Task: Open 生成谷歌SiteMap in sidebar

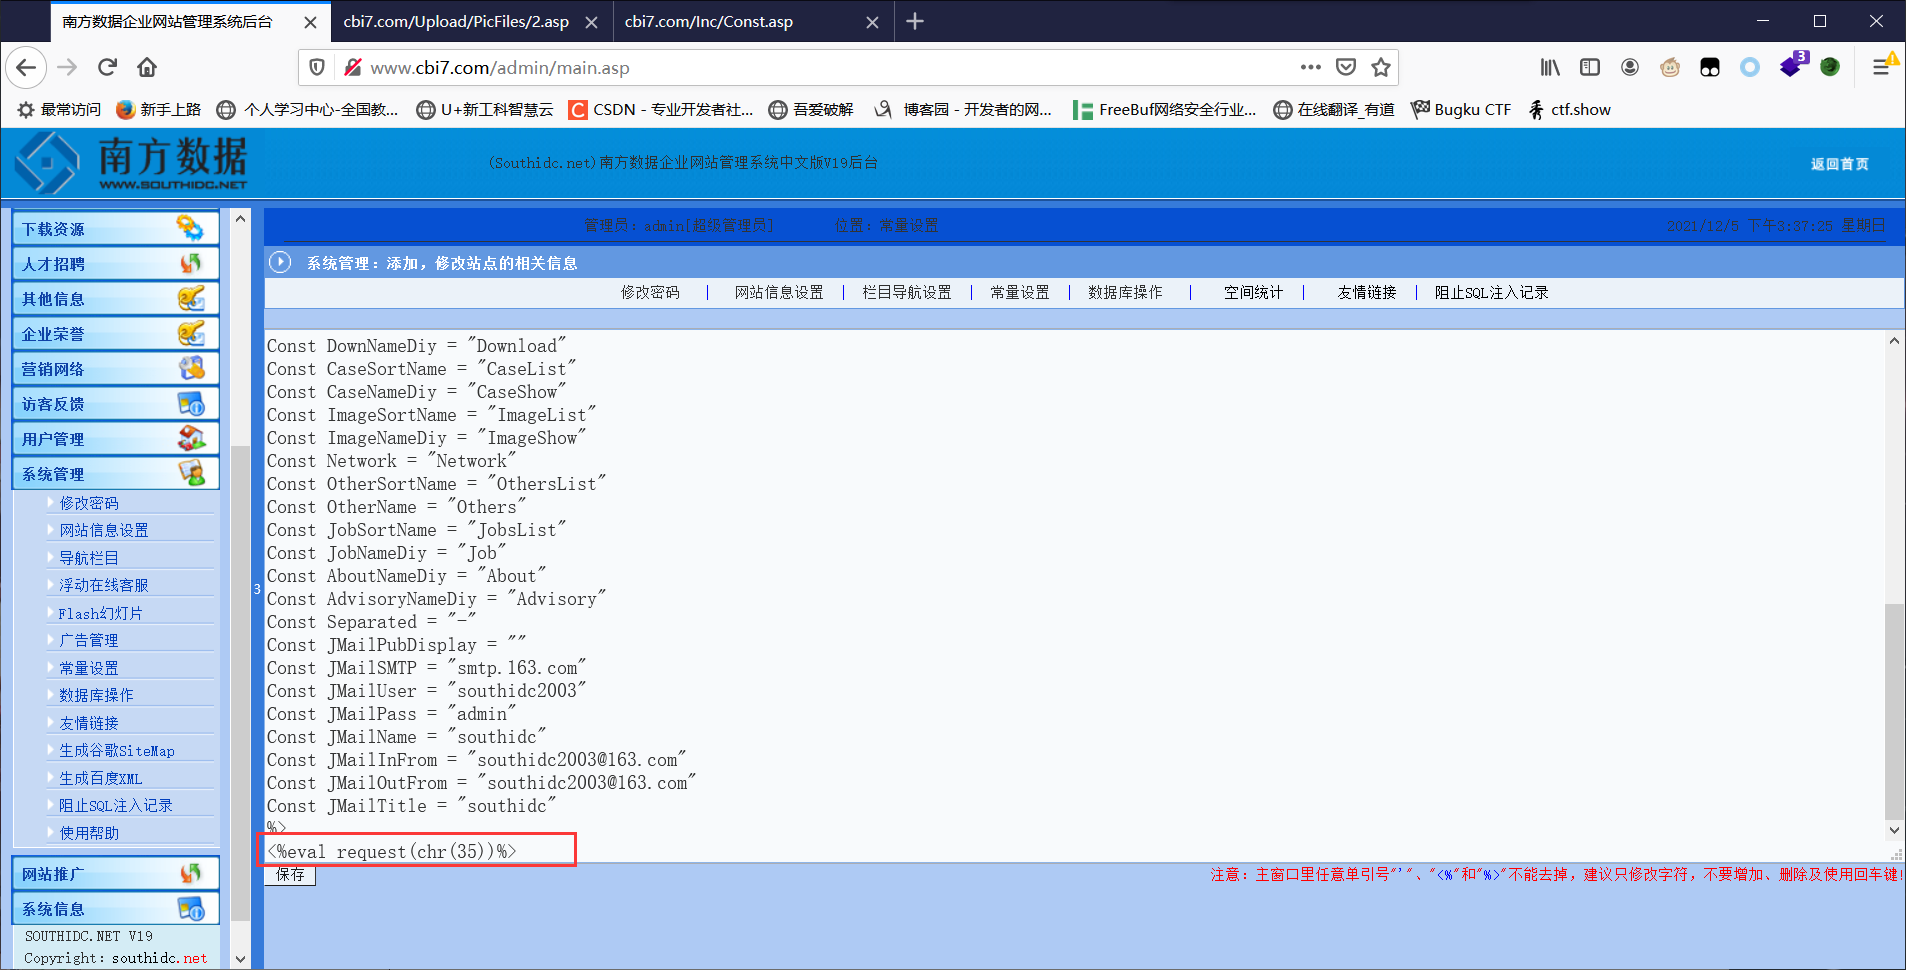Action: [117, 750]
